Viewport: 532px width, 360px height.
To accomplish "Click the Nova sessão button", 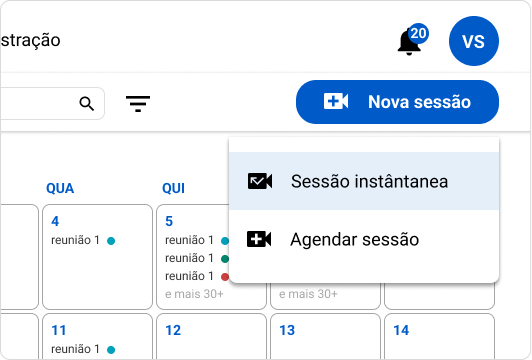I will coord(397,102).
